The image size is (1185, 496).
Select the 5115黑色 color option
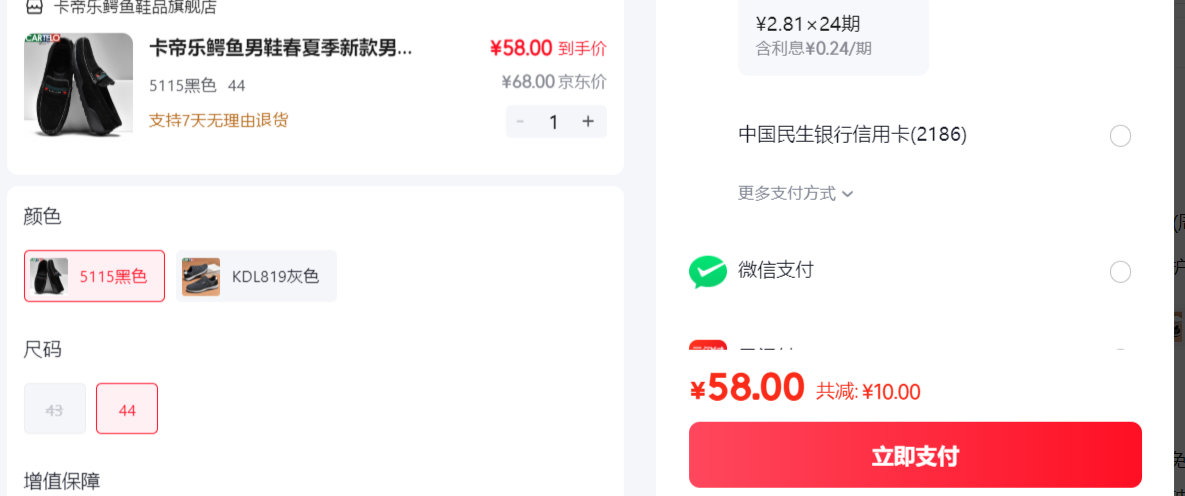coord(94,276)
